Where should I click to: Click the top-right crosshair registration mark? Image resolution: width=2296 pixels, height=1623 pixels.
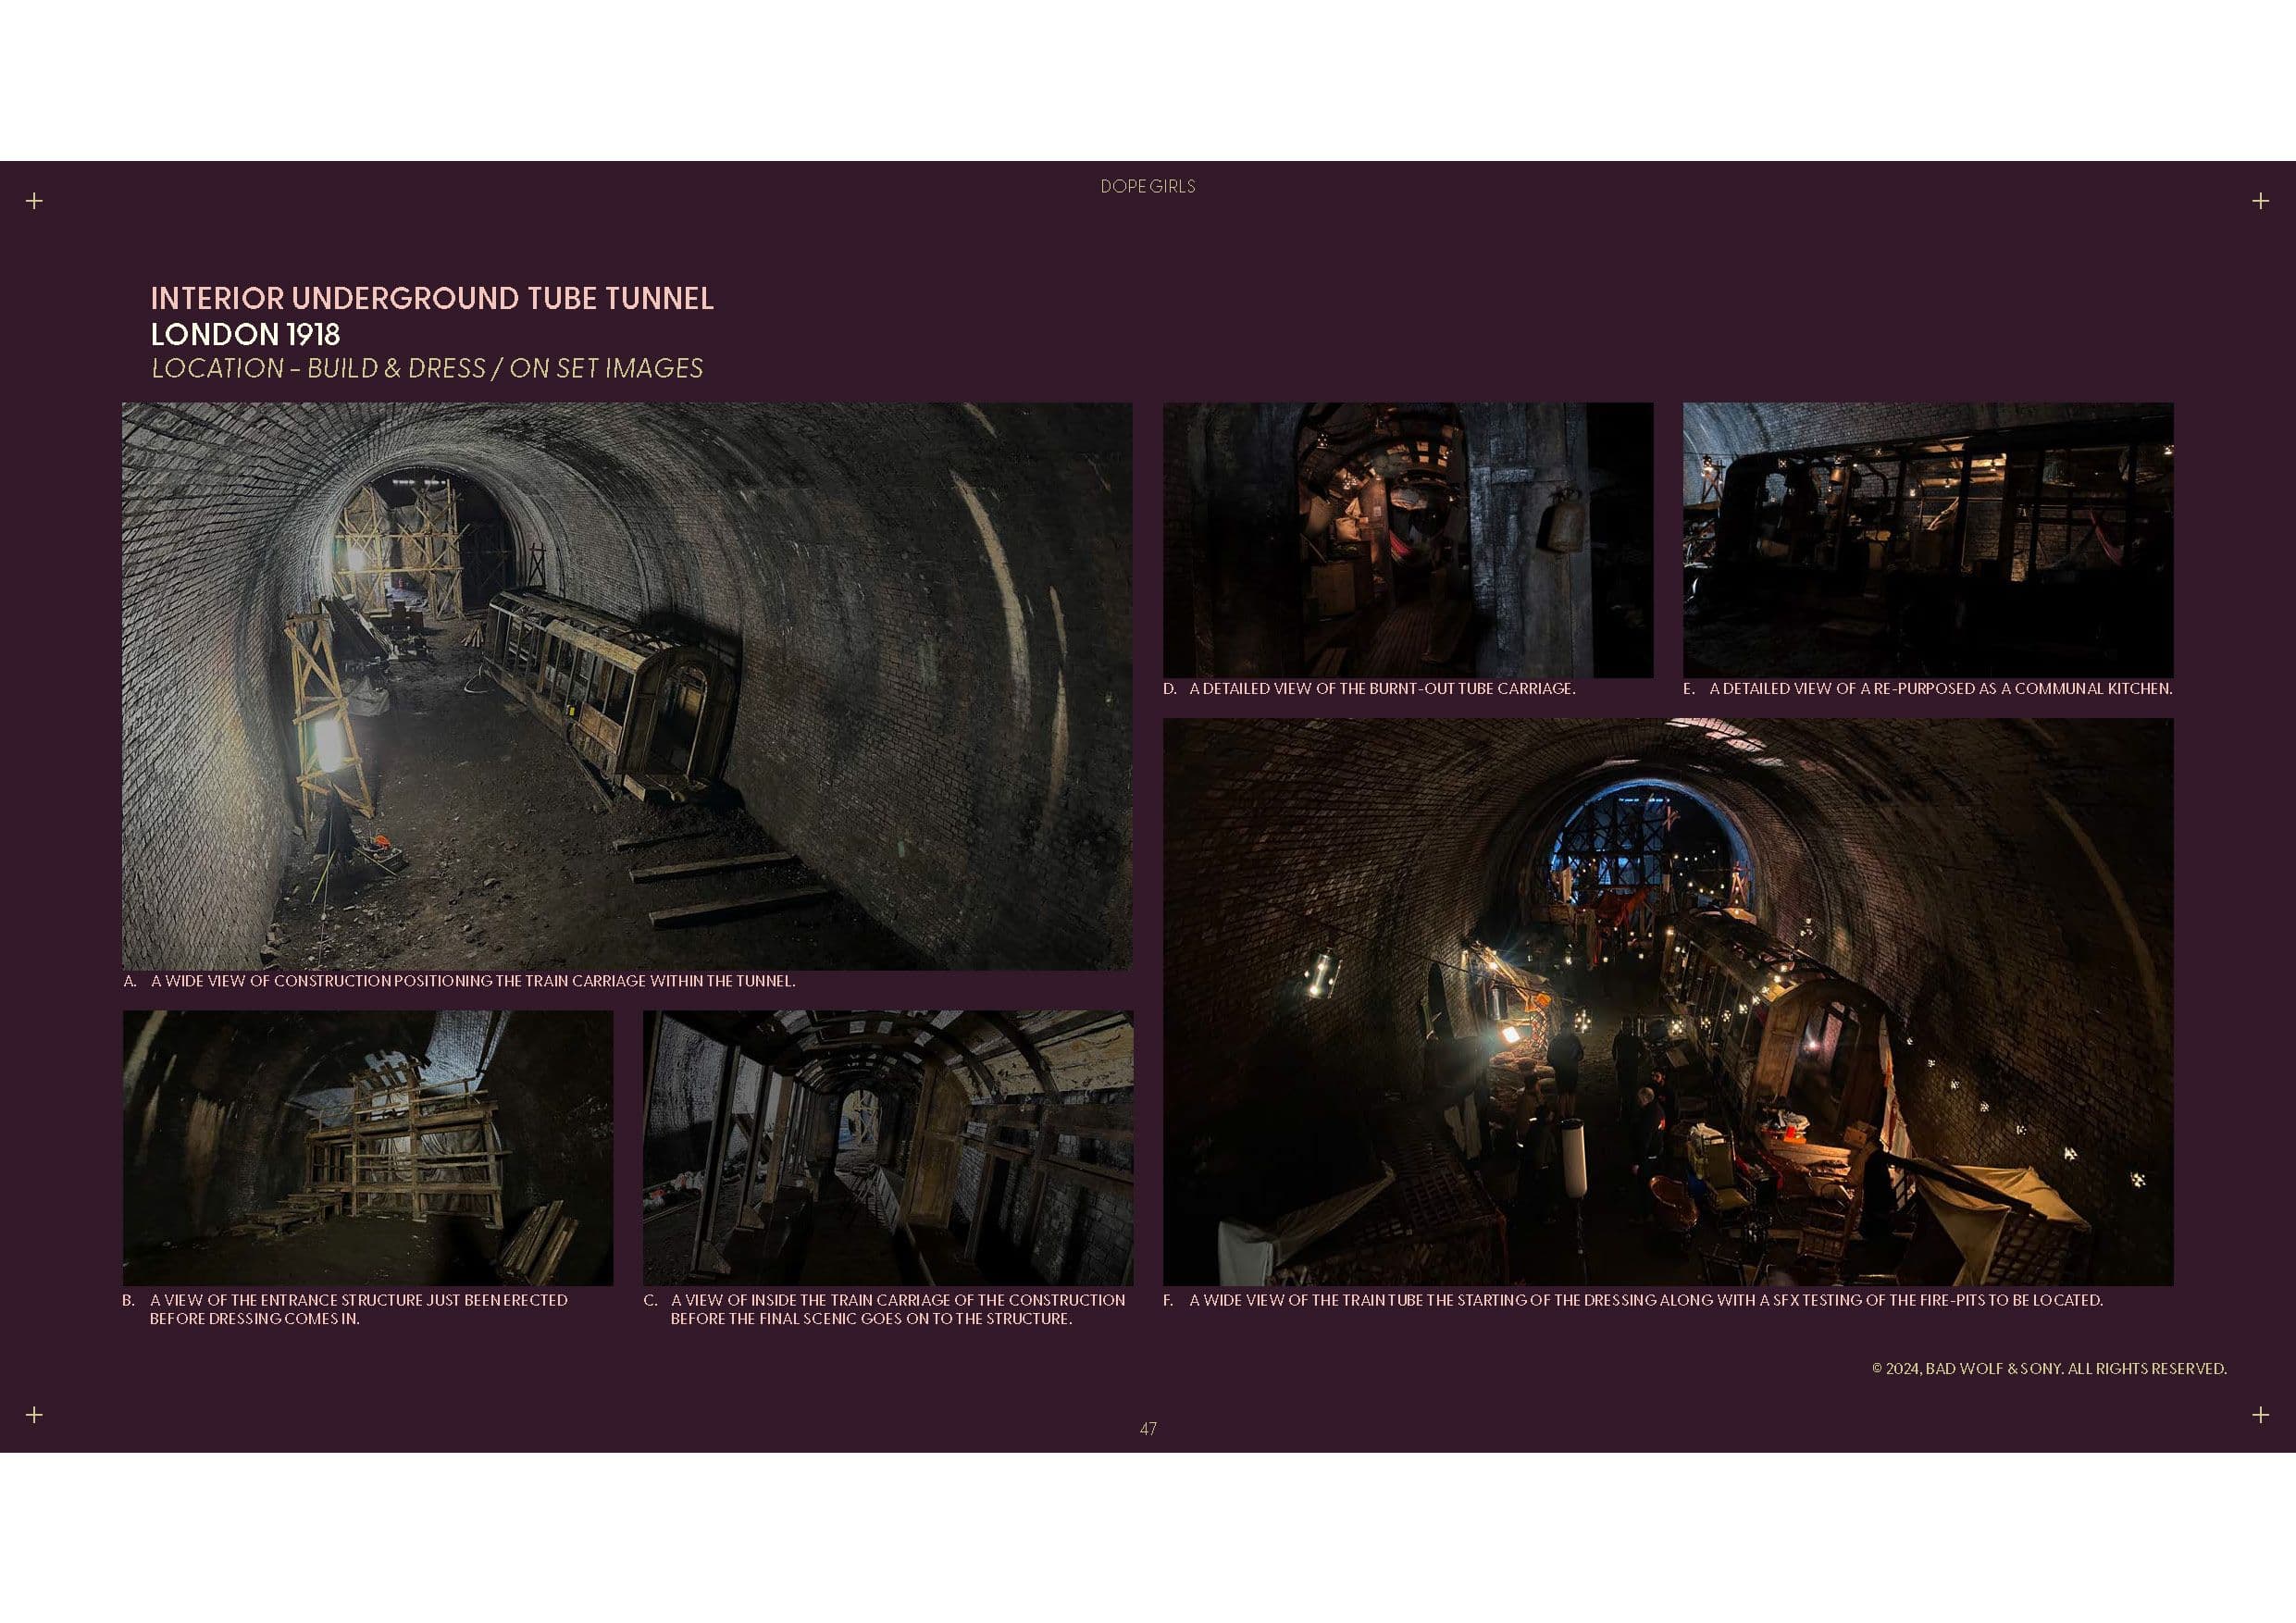pyautogui.click(x=2260, y=201)
